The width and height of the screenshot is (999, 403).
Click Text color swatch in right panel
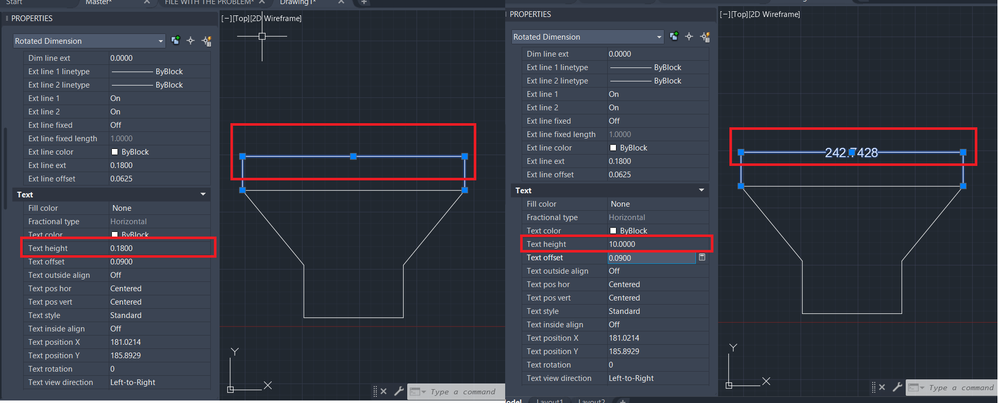click(613, 230)
